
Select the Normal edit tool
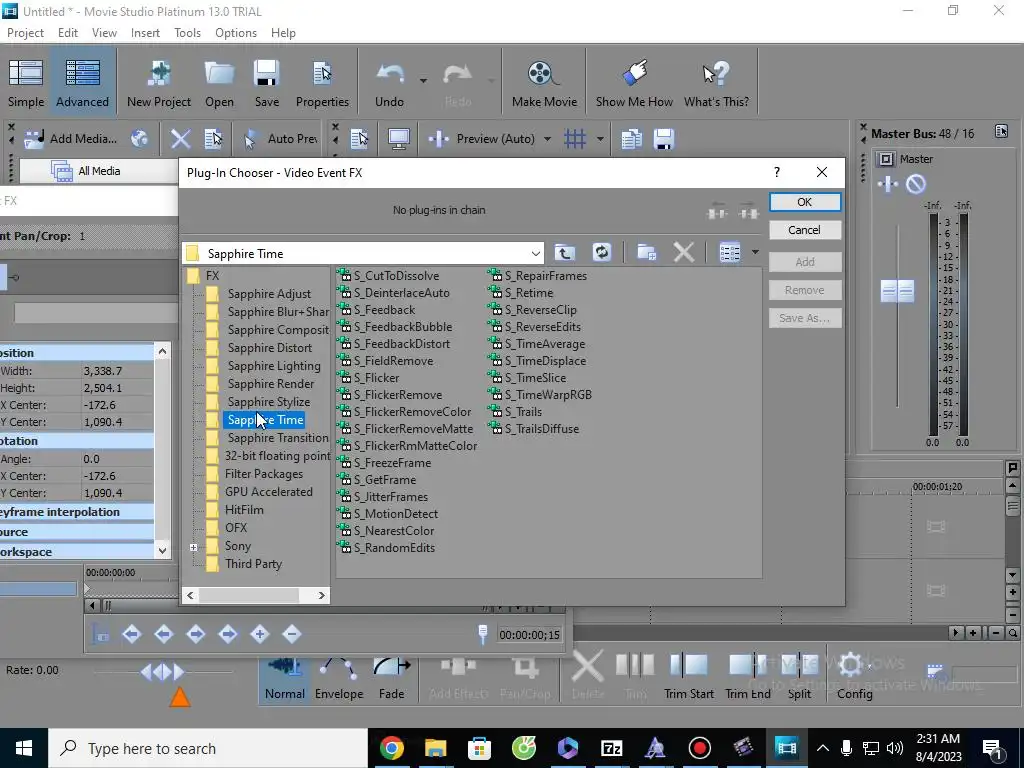click(x=285, y=679)
